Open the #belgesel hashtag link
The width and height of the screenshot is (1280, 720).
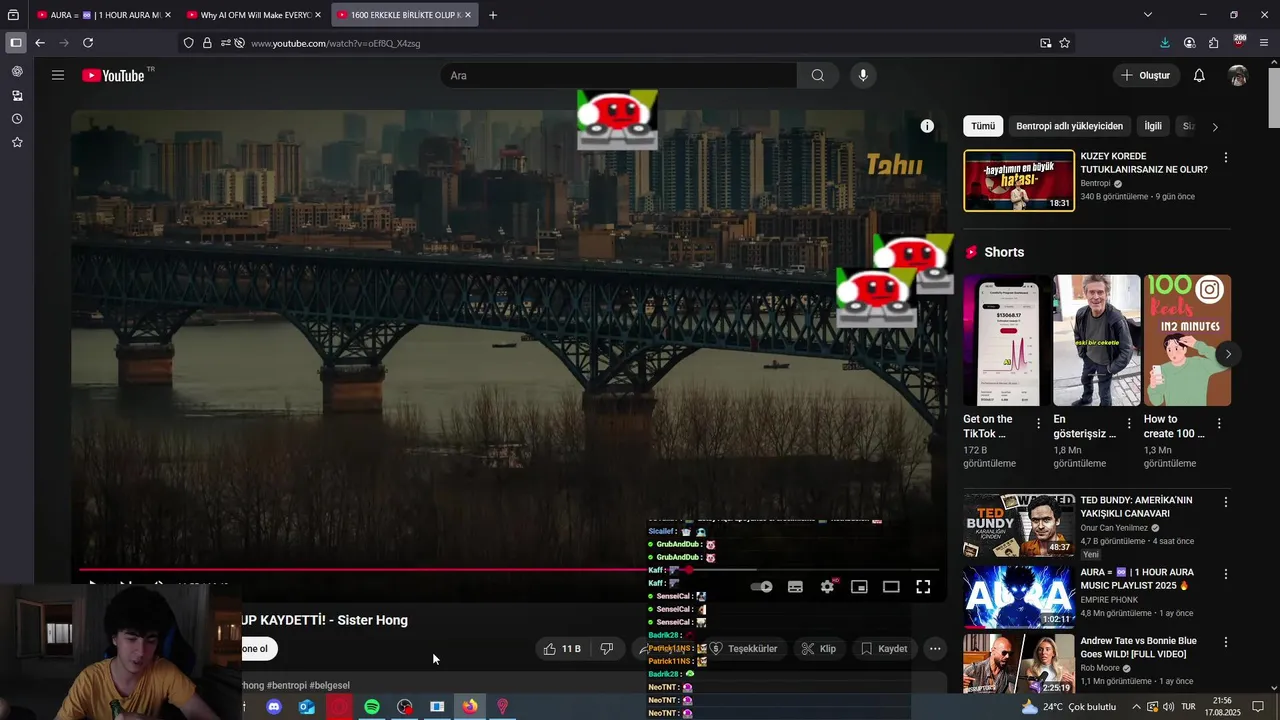[x=330, y=686]
